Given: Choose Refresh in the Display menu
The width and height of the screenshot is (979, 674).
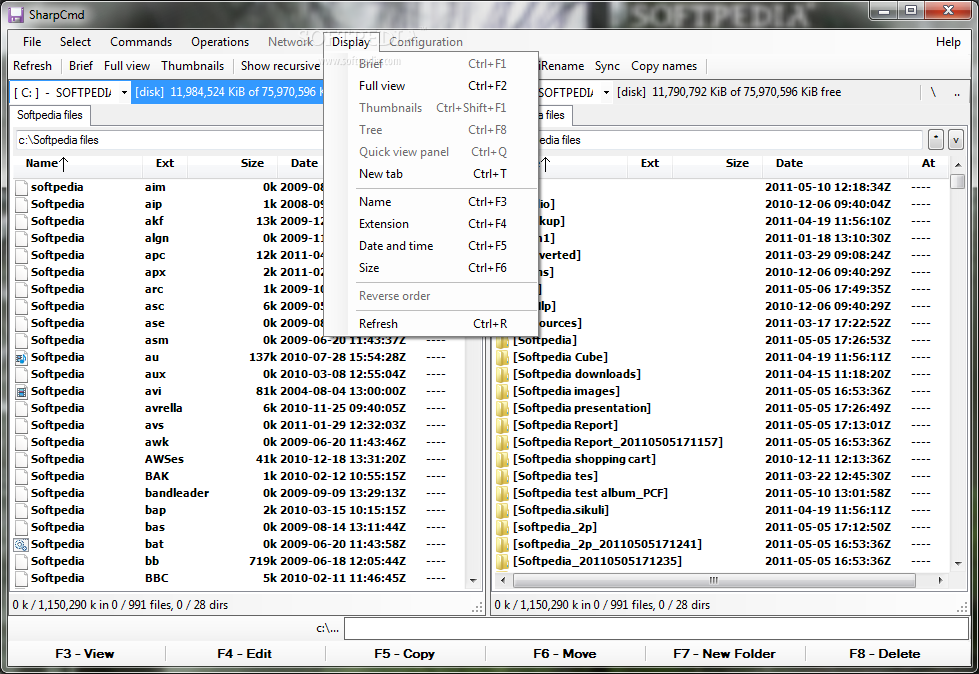Looking at the screenshot, I should [x=431, y=324].
